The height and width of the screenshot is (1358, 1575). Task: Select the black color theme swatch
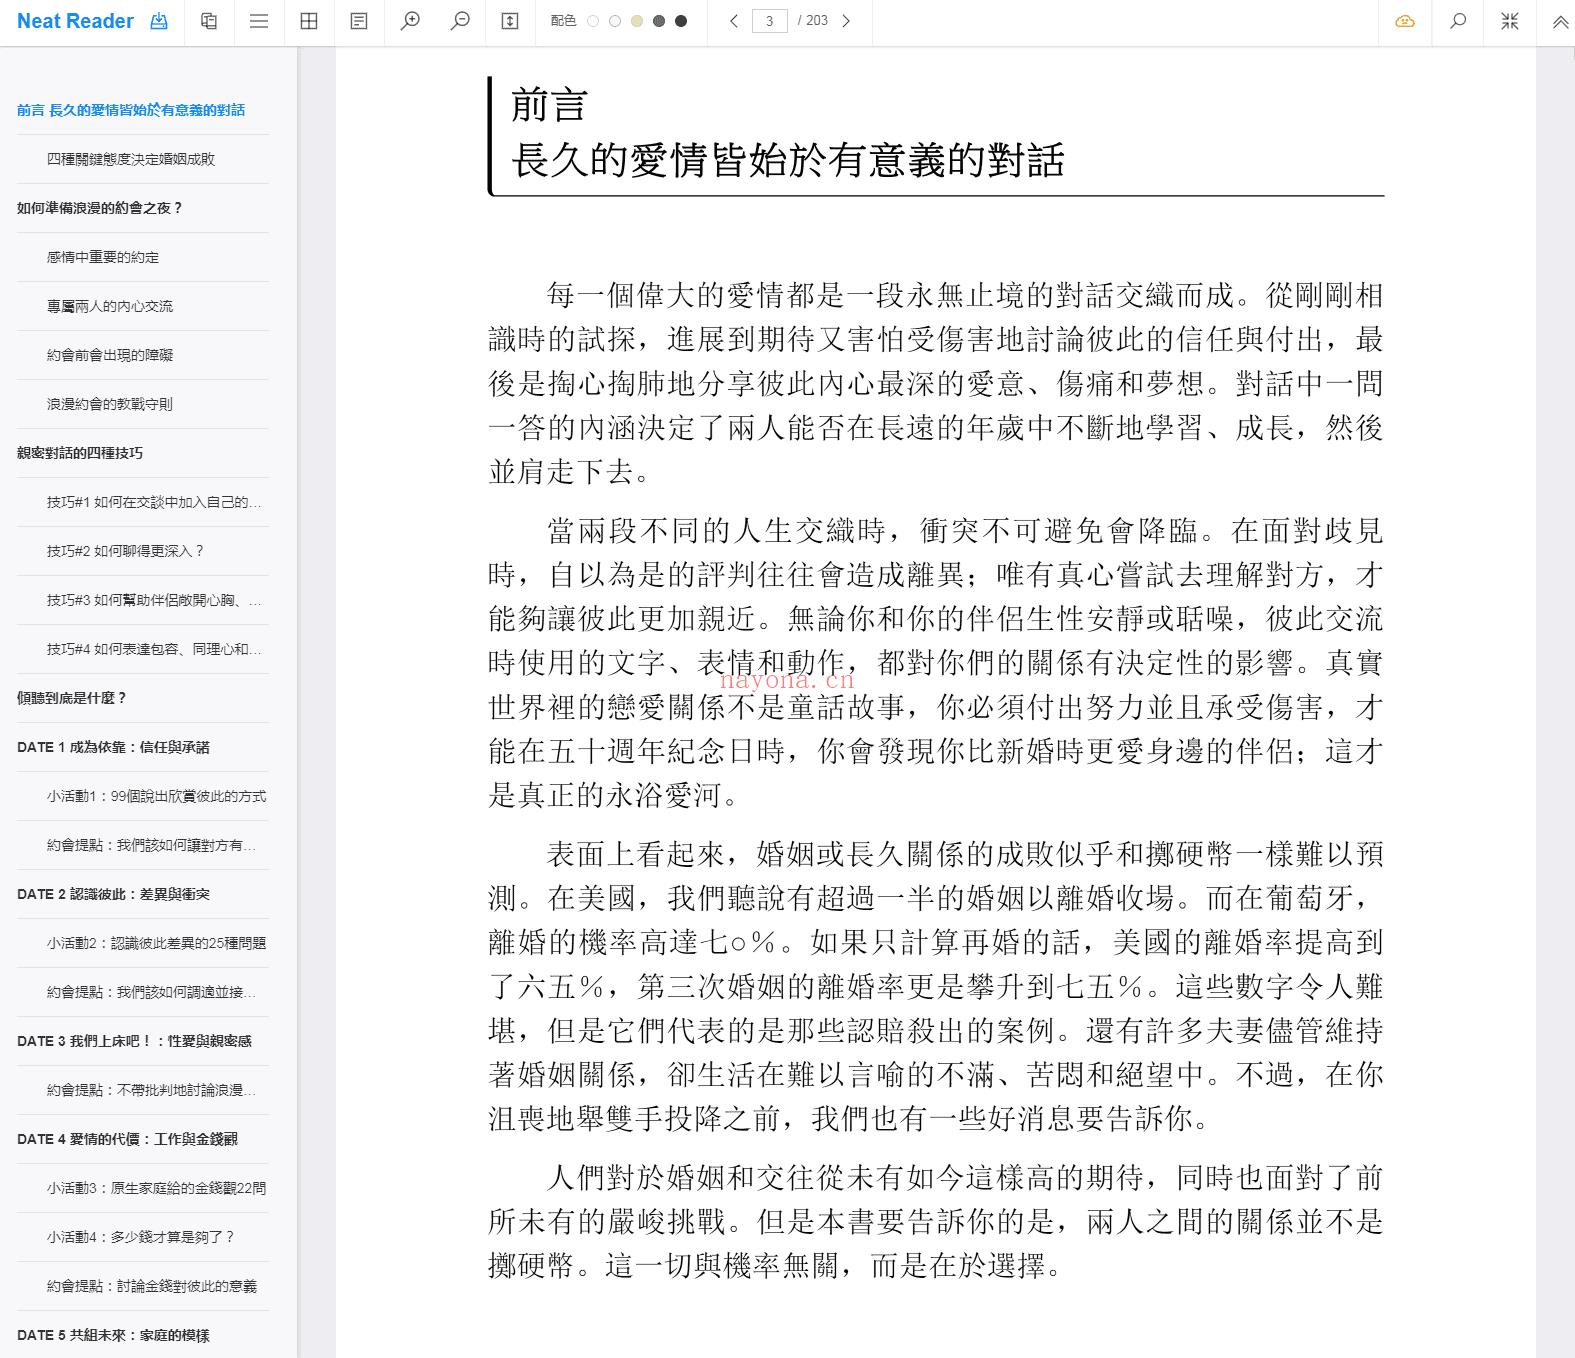pyautogui.click(x=681, y=21)
